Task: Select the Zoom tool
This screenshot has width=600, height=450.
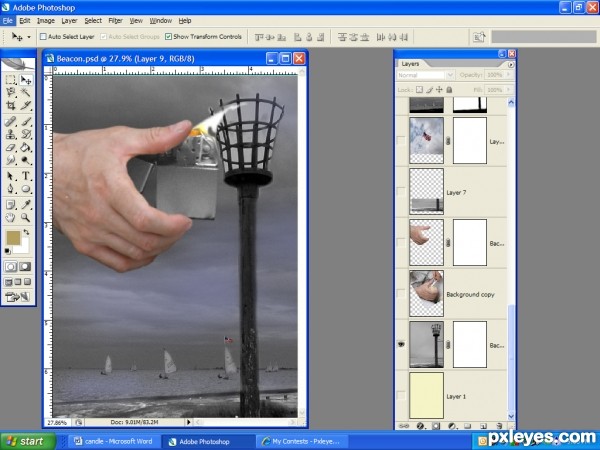Action: click(26, 218)
